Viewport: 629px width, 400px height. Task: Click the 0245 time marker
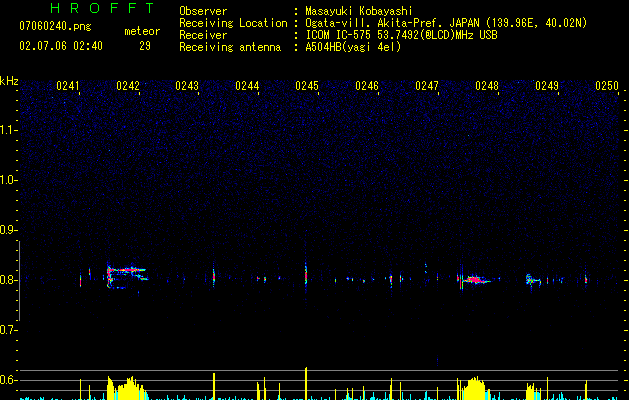coord(307,86)
